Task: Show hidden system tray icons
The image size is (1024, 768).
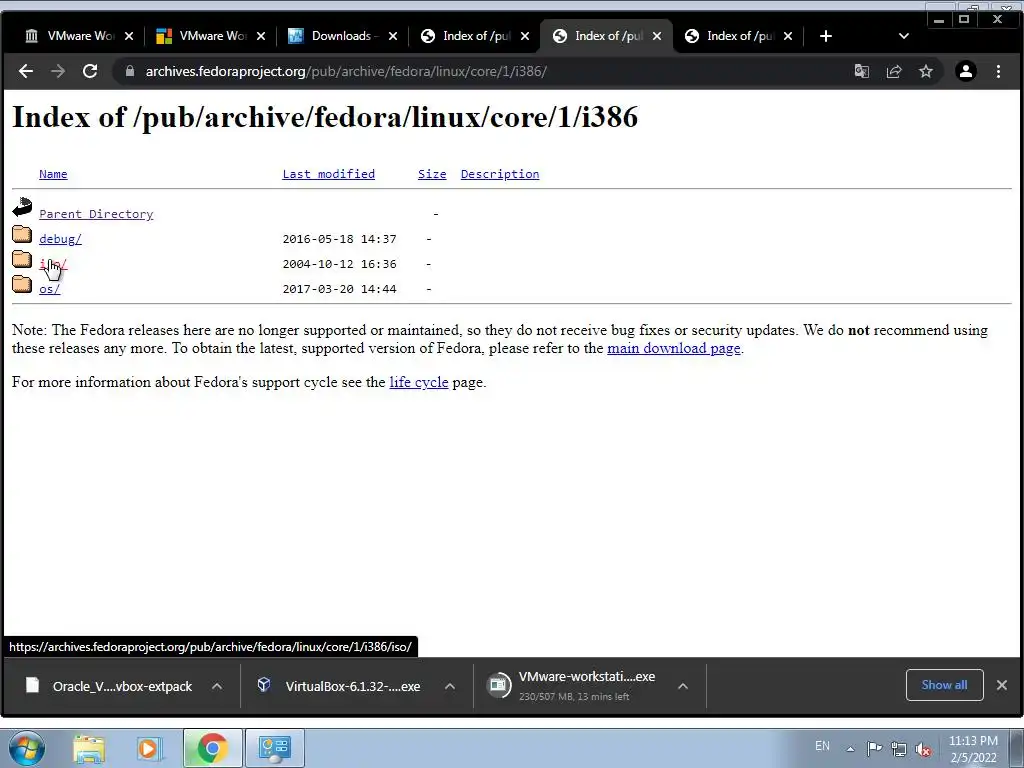Action: 850,749
